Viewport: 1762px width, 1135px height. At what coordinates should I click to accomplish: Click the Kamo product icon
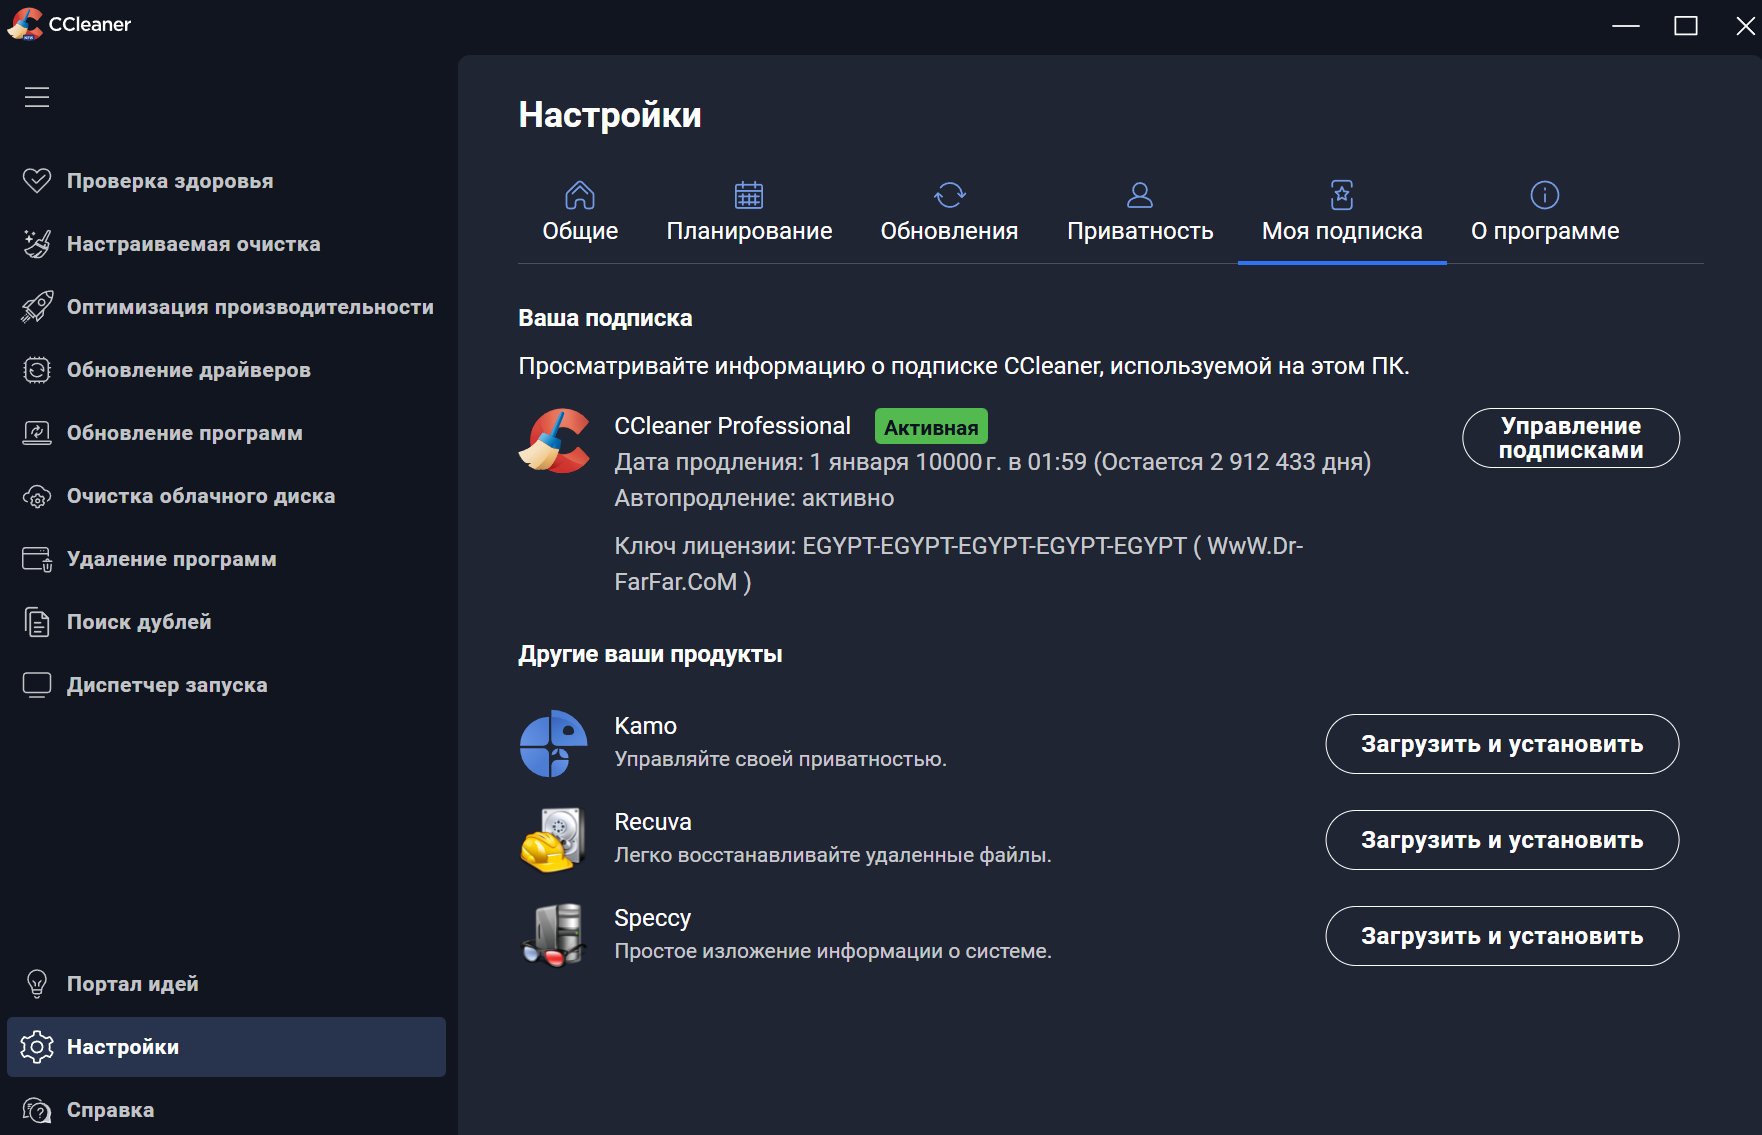pyautogui.click(x=553, y=744)
